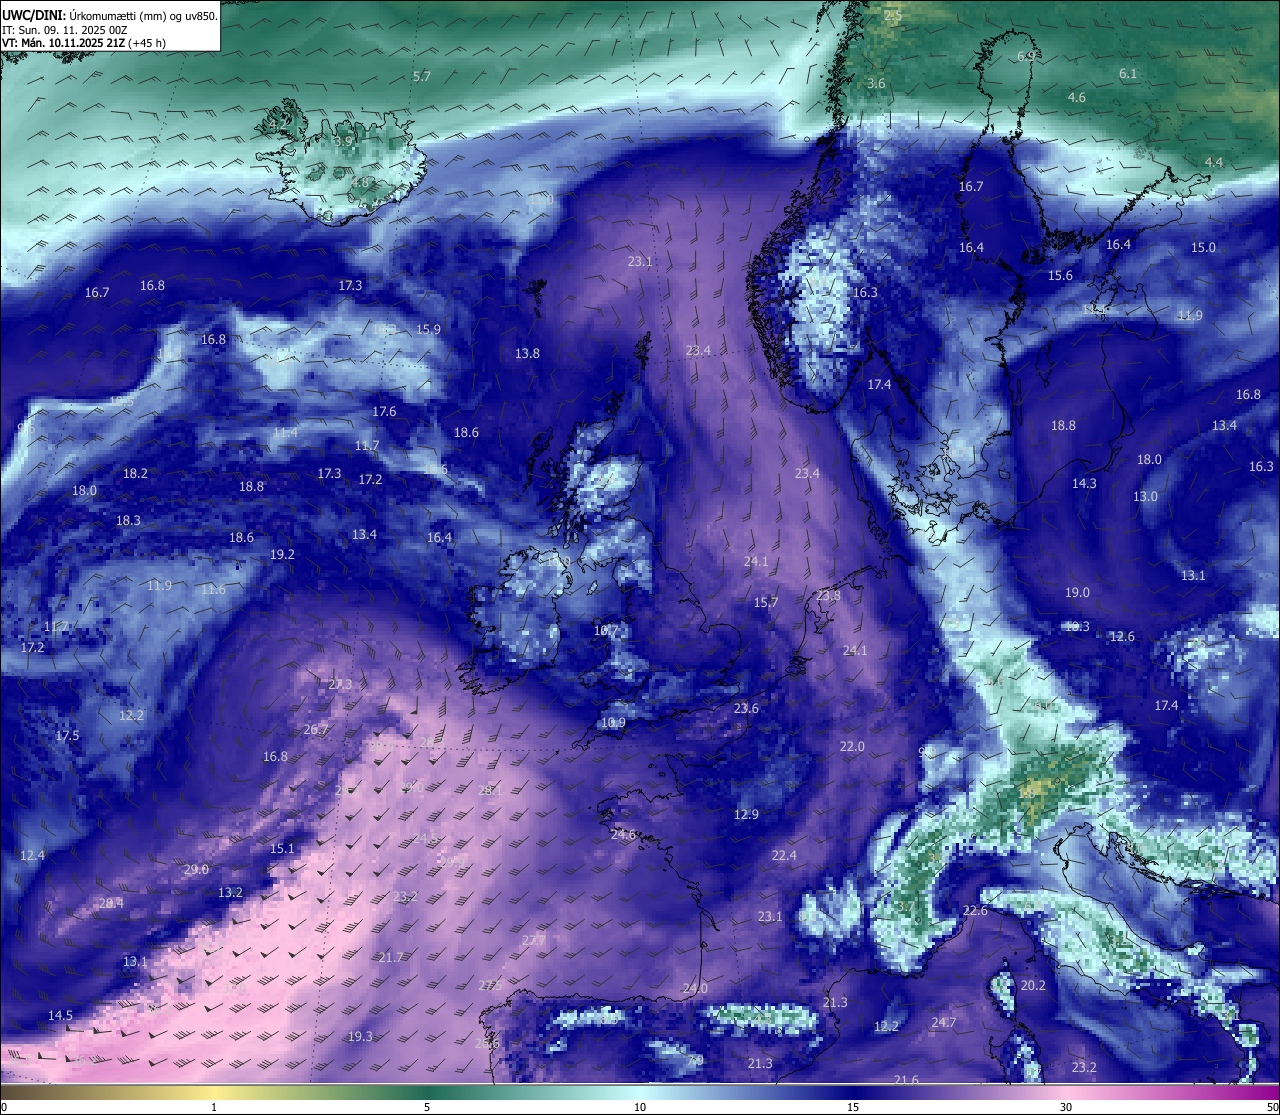Click the '4.6' value label

1076,97
